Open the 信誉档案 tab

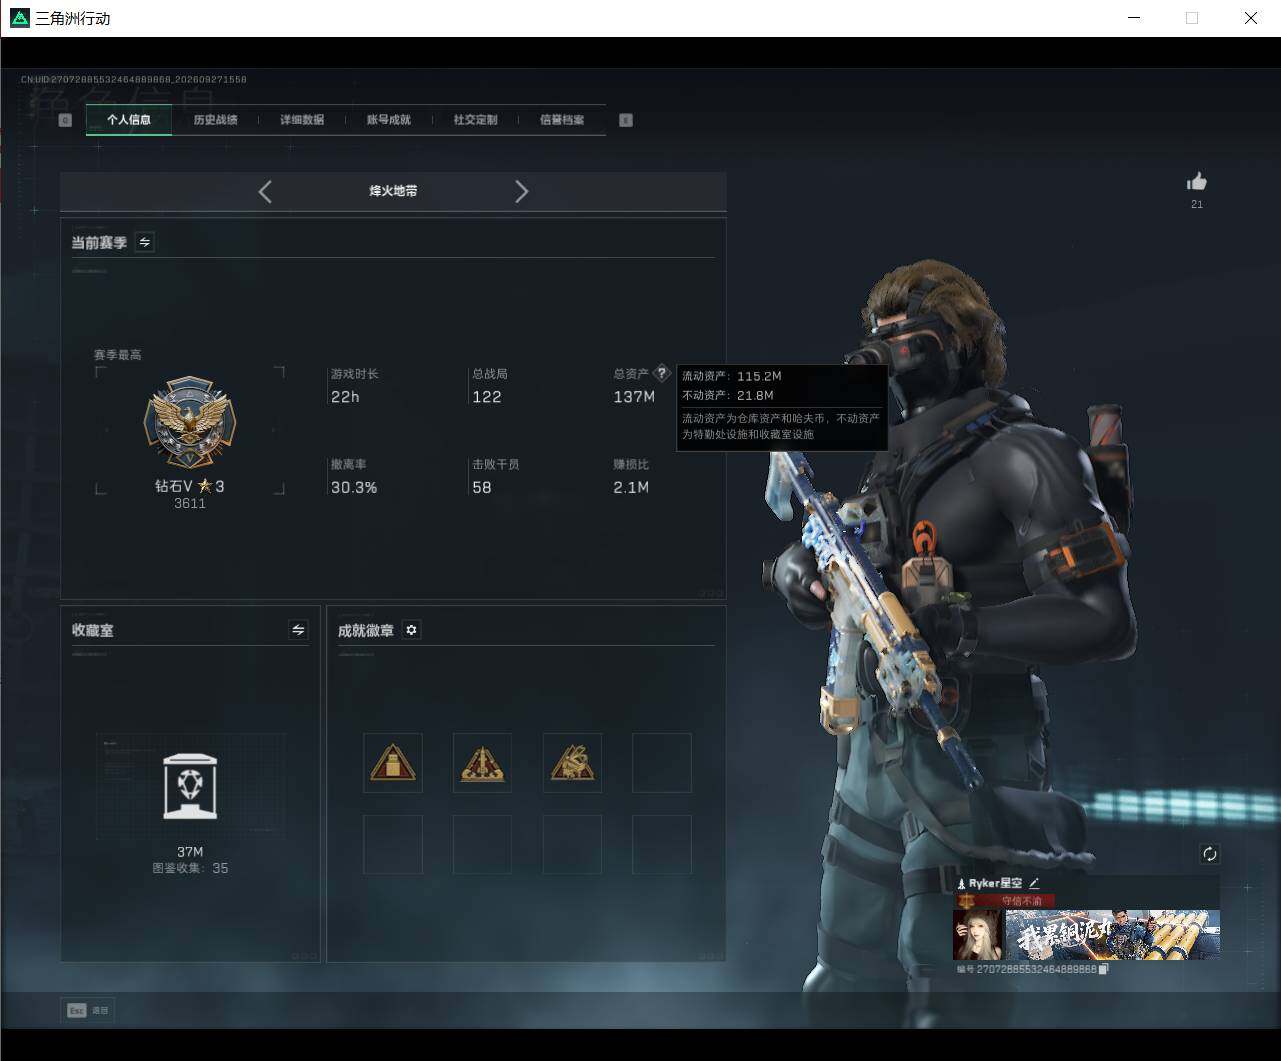point(562,120)
